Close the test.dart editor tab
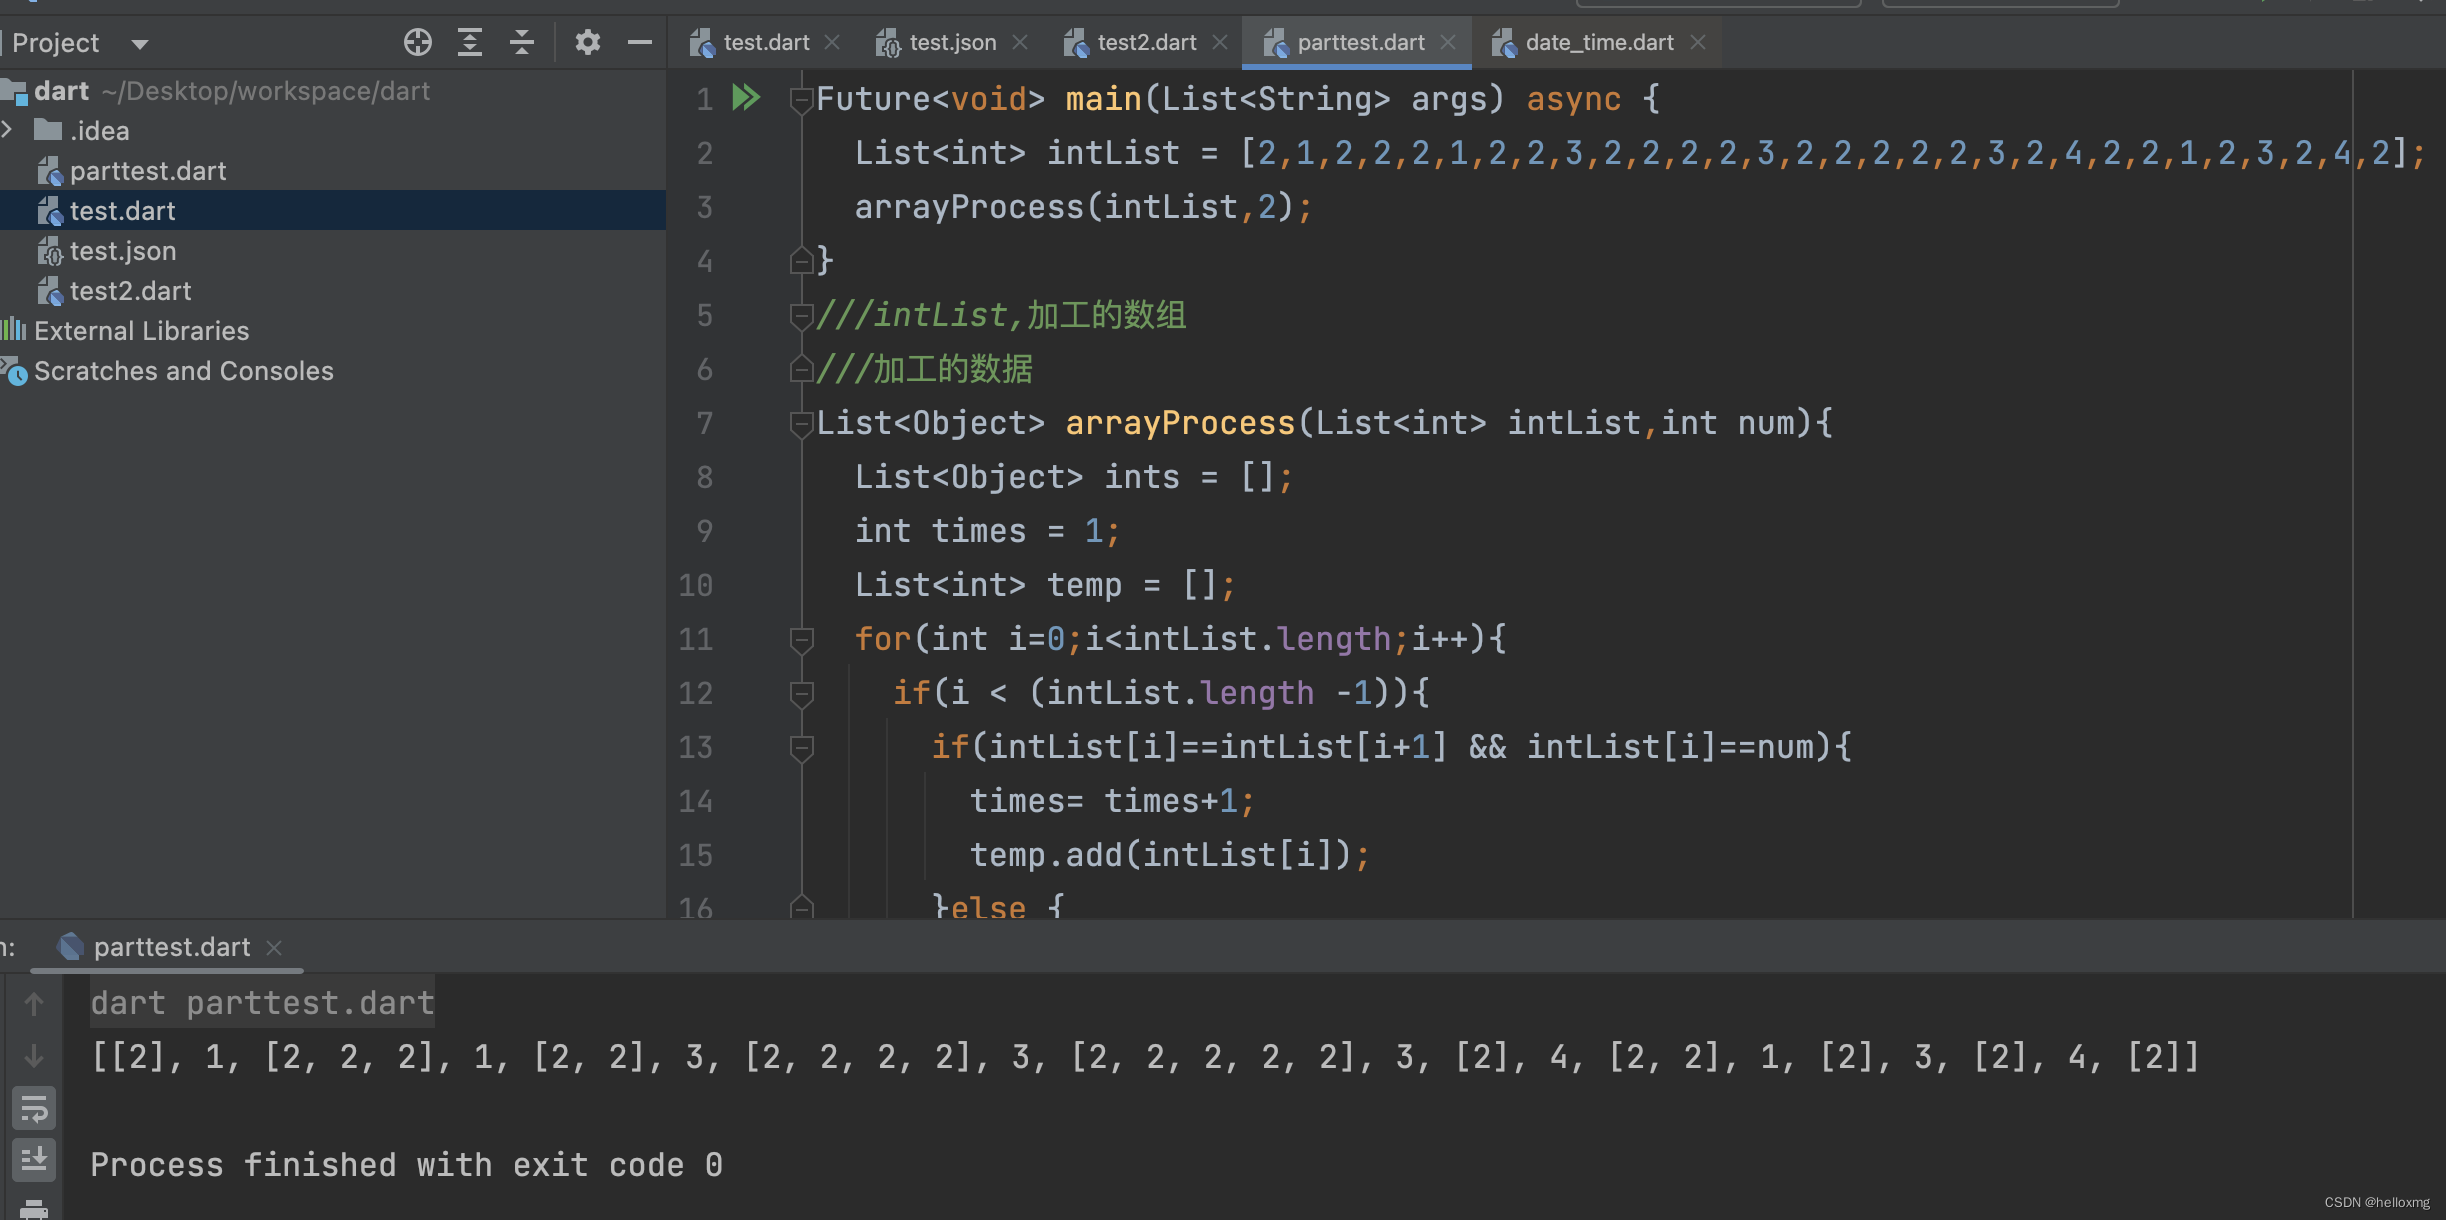Screen dimensions: 2446x1220 pos(832,42)
